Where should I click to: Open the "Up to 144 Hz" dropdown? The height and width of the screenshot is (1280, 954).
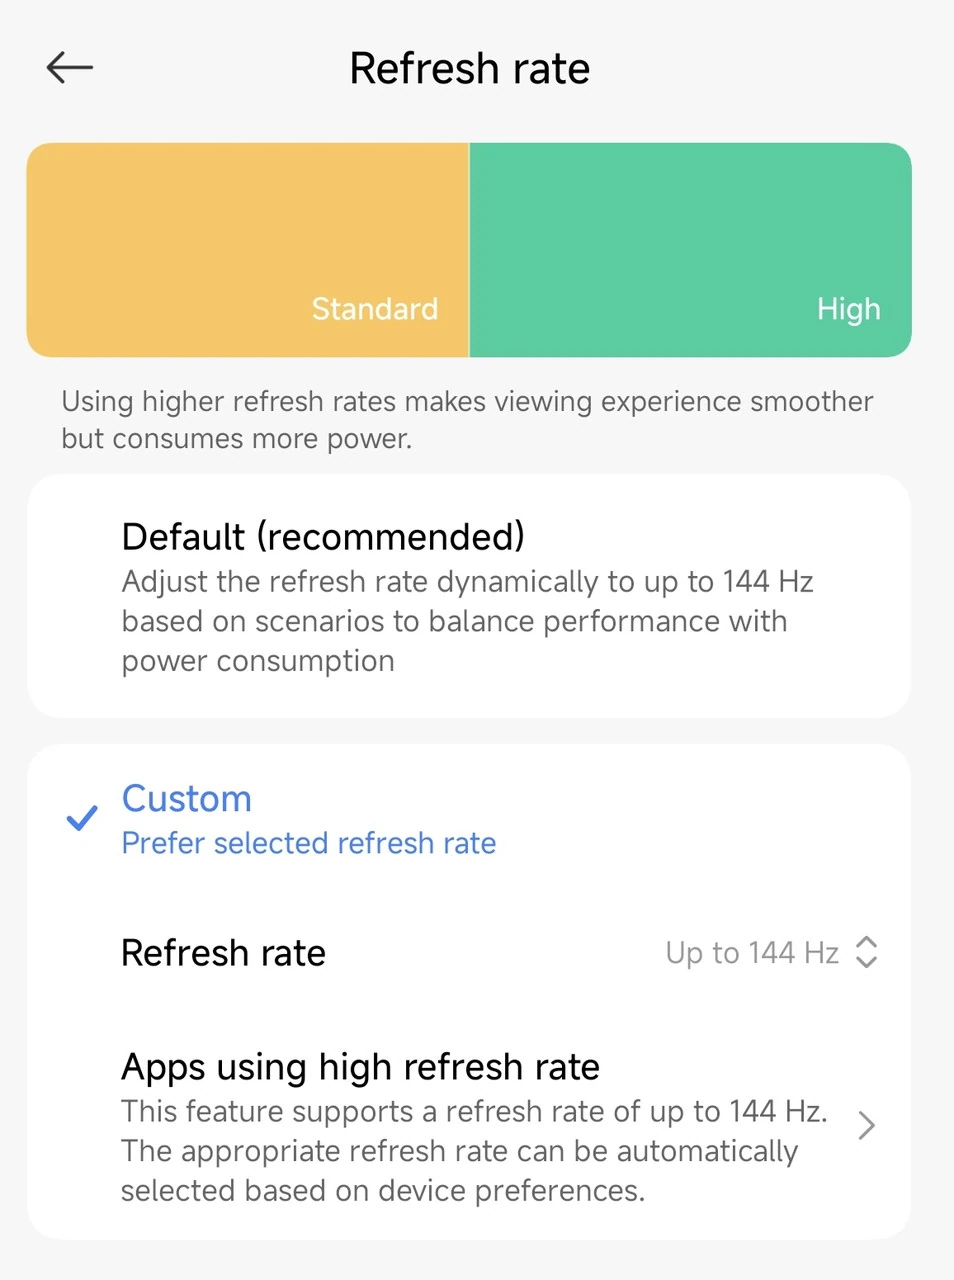tap(752, 953)
